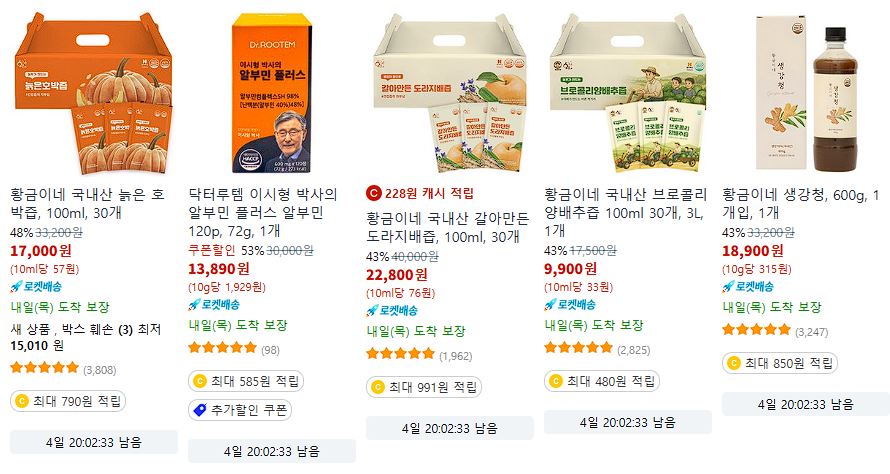
Task: Click coin icon in 최대 480원 적립 badge
Action: pyautogui.click(x=556, y=381)
